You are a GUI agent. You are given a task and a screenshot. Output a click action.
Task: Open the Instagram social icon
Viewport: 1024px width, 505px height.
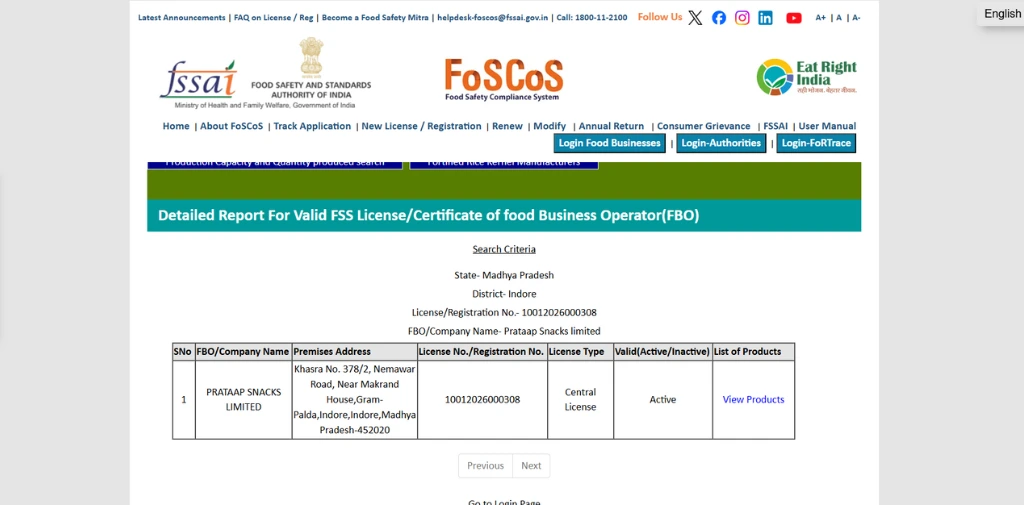pyautogui.click(x=742, y=18)
